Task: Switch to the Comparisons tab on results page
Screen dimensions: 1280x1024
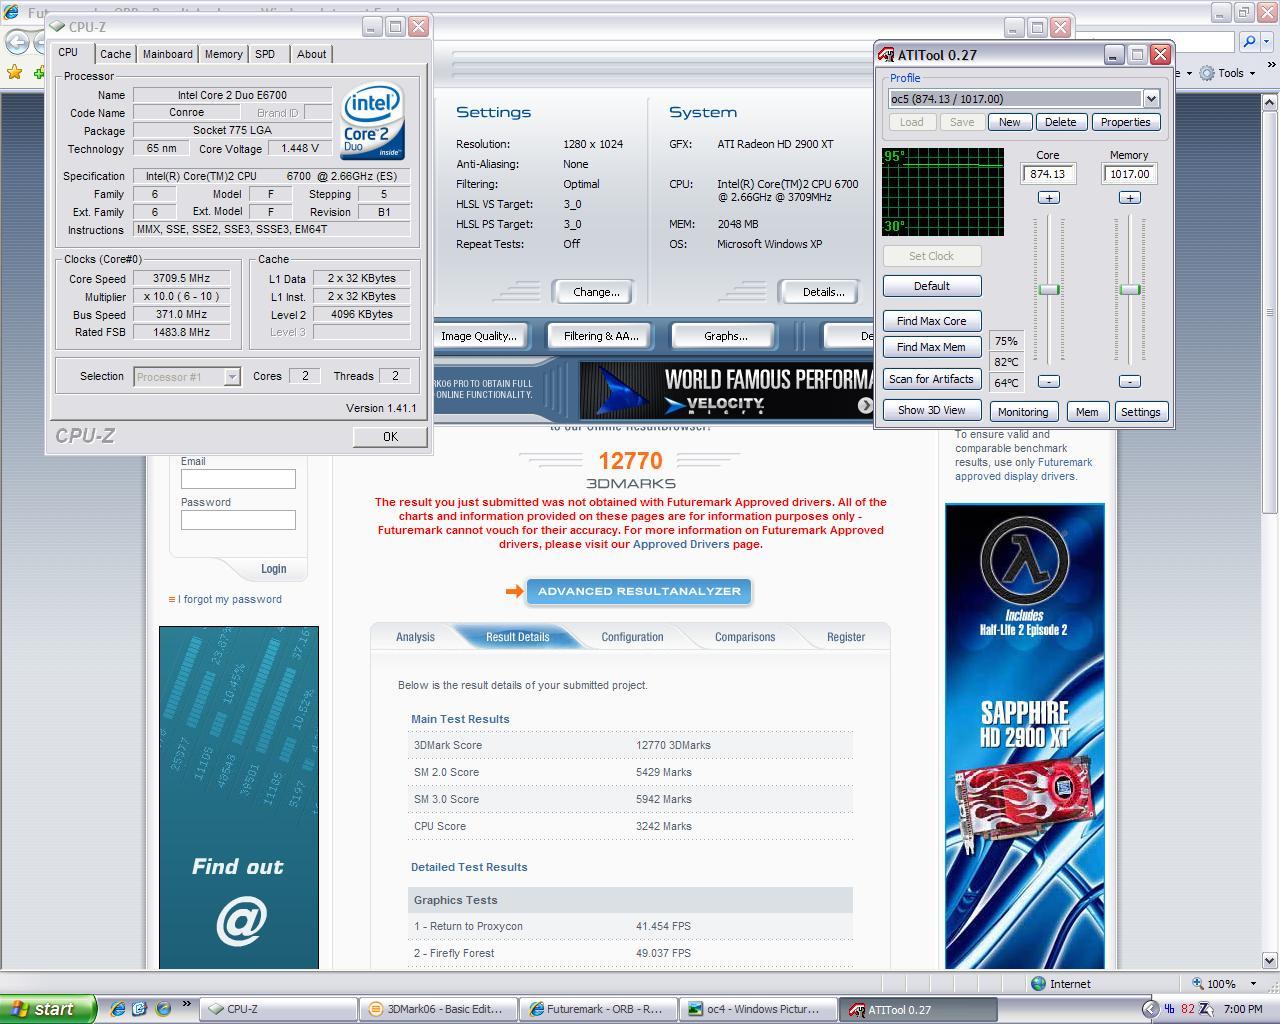Action: [745, 637]
